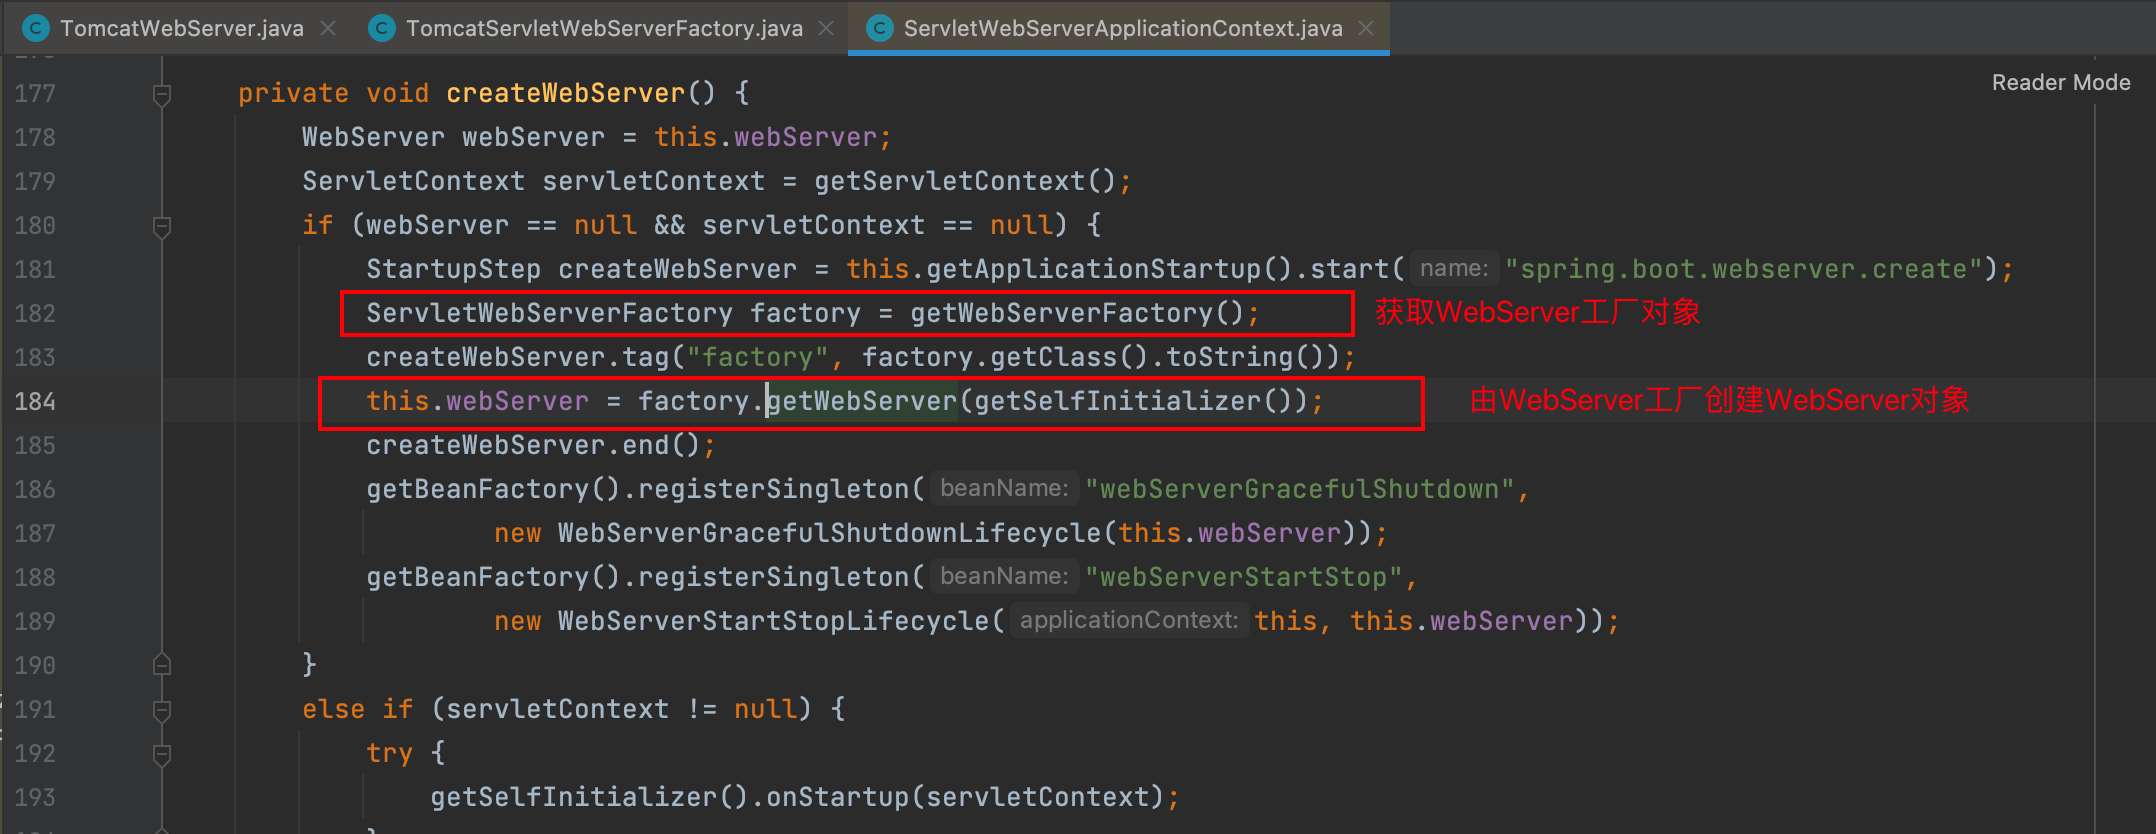The image size is (2156, 834).
Task: Collapse the createWebServer method at line 177
Action: point(161,94)
